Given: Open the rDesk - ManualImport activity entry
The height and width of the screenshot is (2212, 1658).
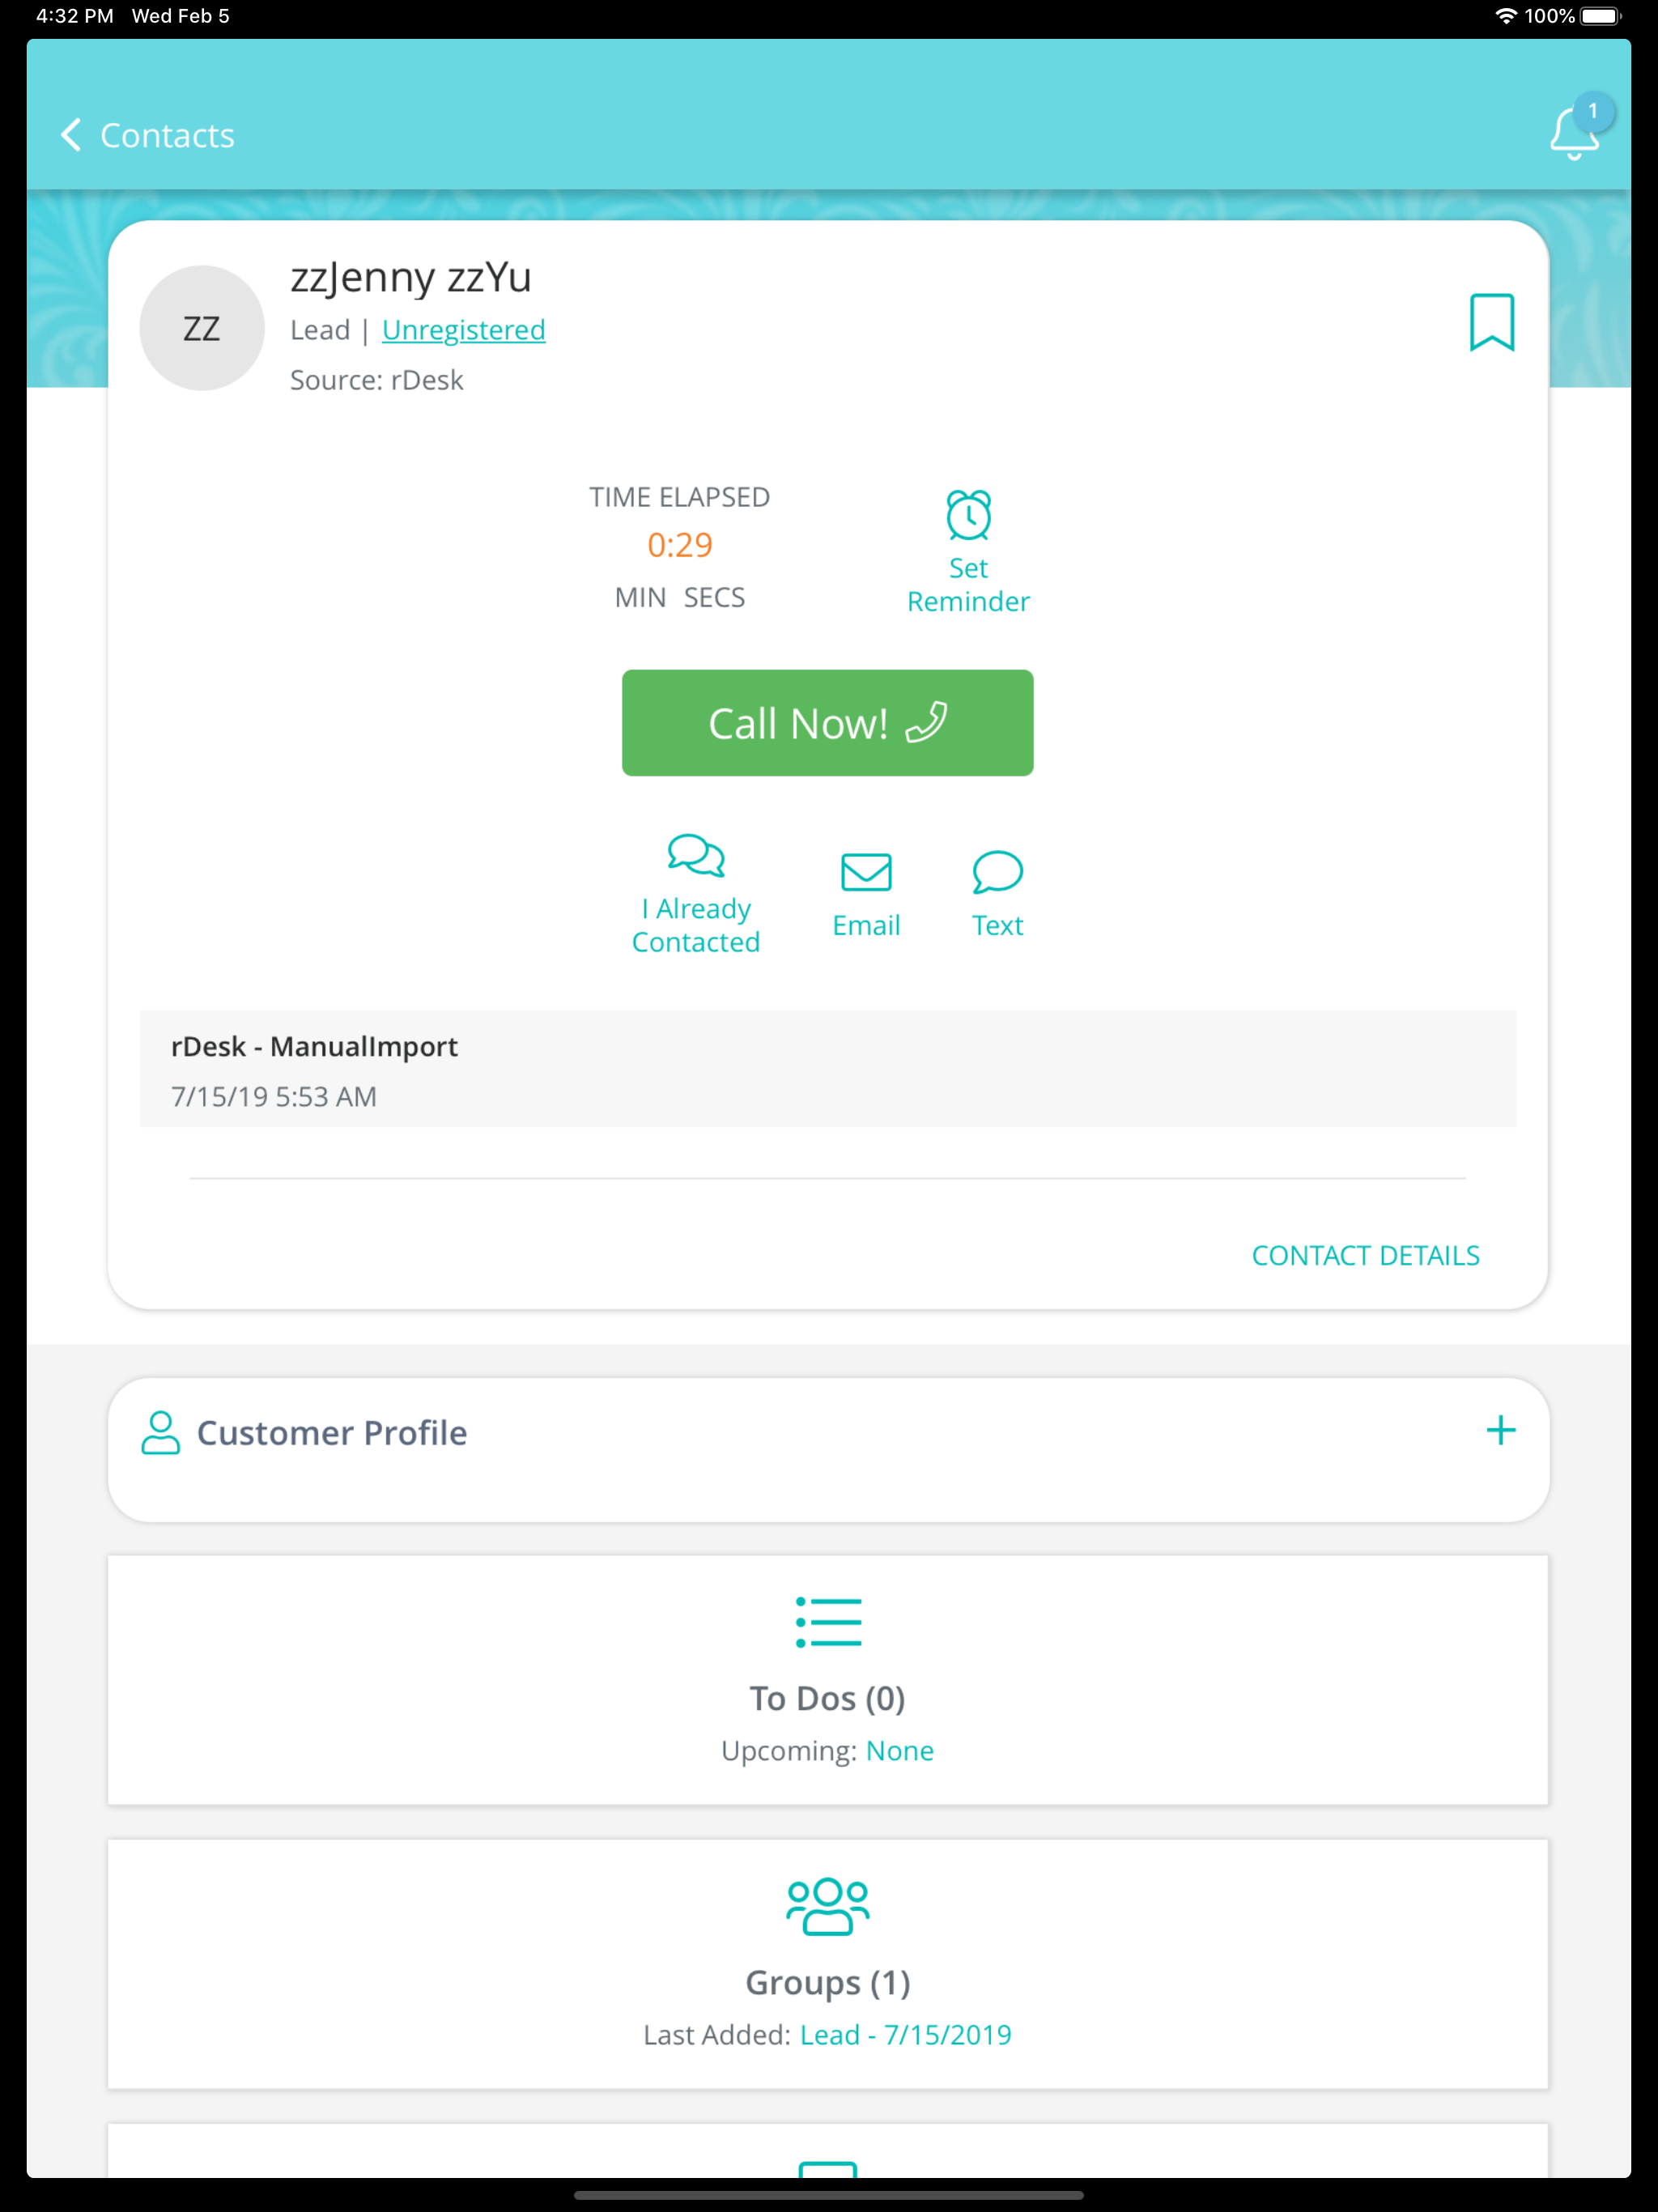Looking at the screenshot, I should (827, 1069).
